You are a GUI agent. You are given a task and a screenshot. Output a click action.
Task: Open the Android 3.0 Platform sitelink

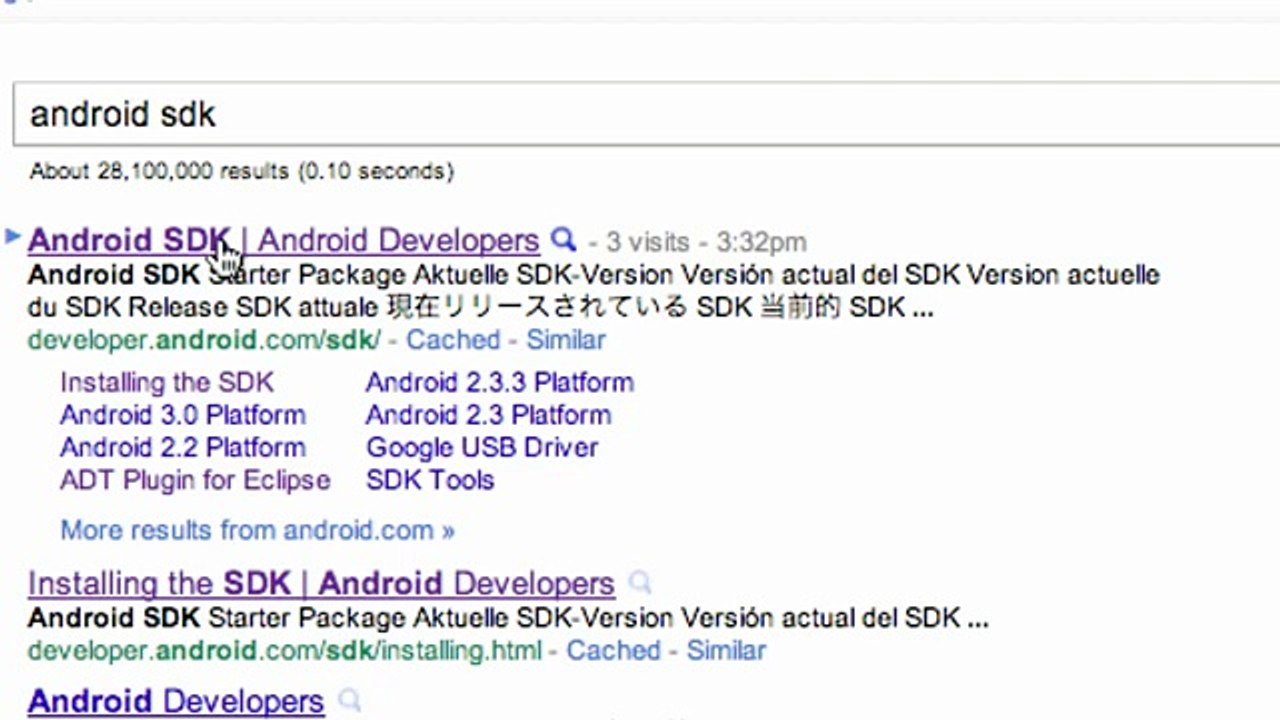183,415
